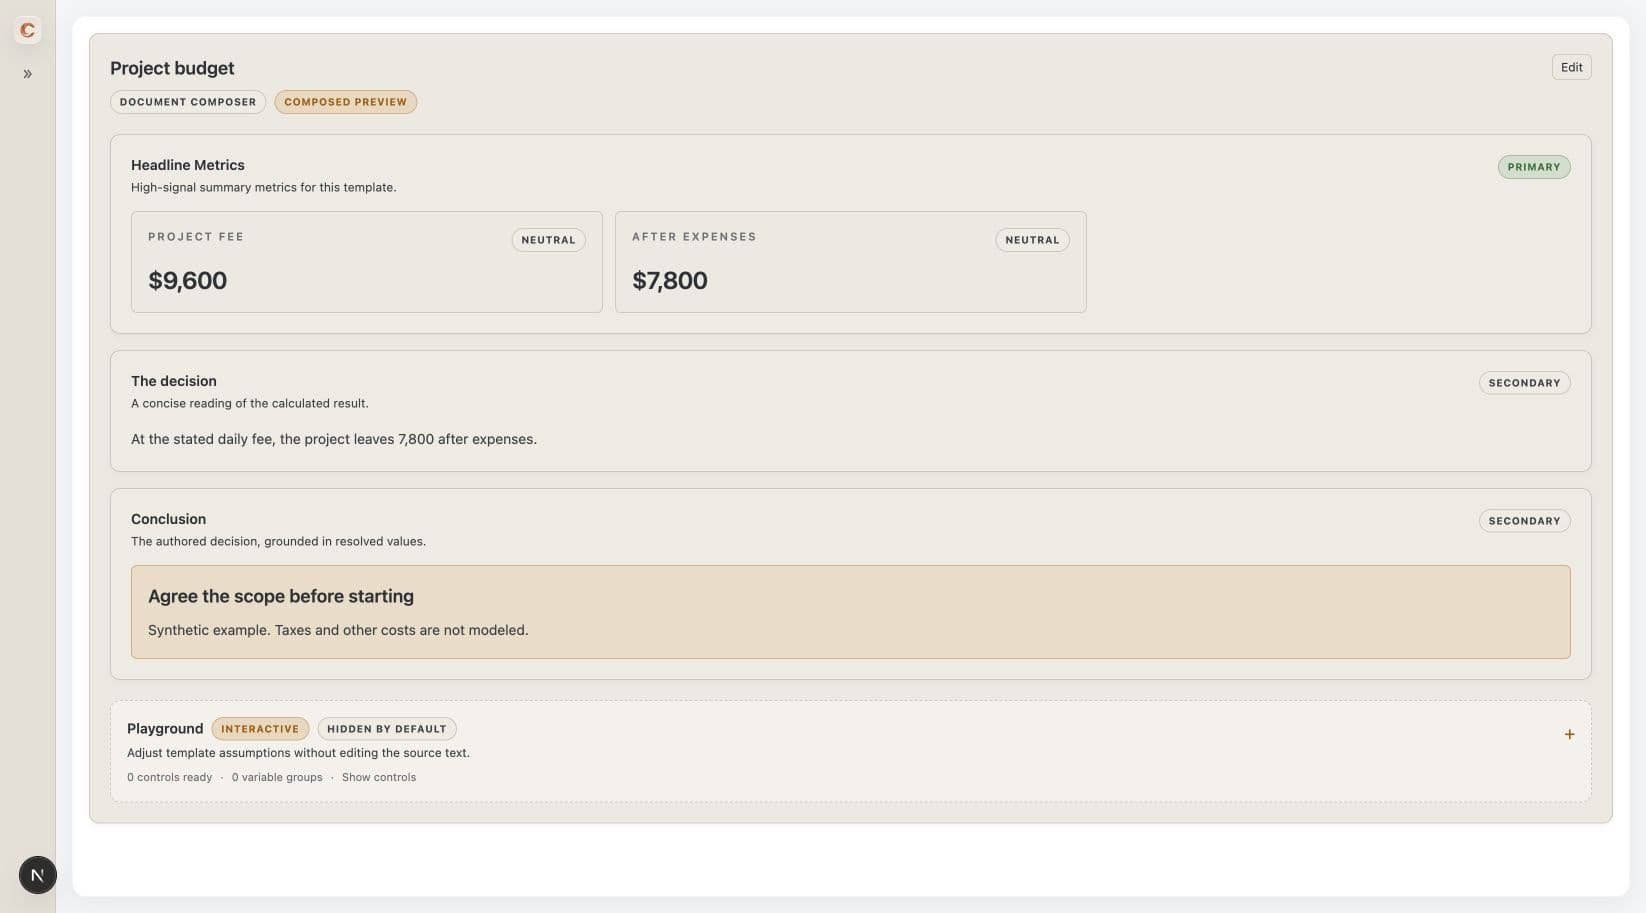Click 'The authored decision, grounded in resolved values'
The width and height of the screenshot is (1646, 913).
click(x=278, y=541)
